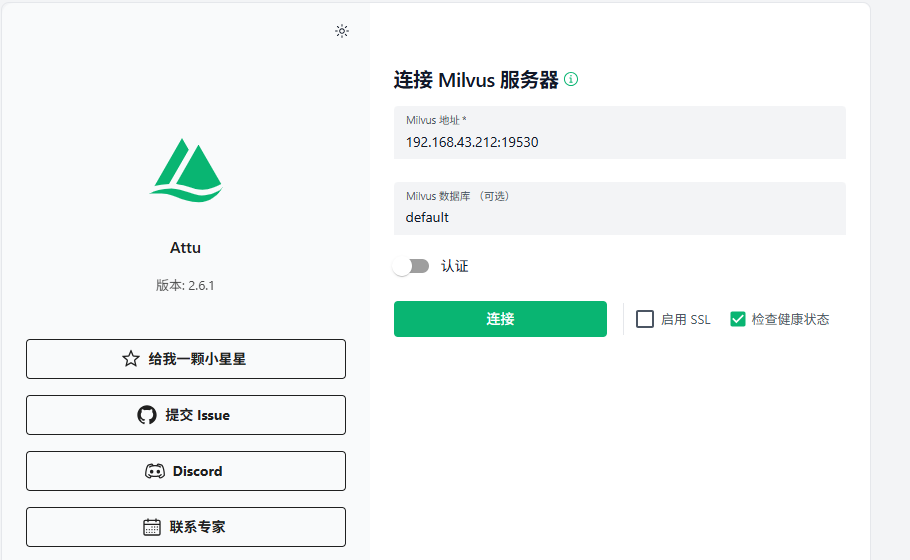The width and height of the screenshot is (910, 560).
Task: Click the 连接 Milvus 服务器 heading
Action: point(476,80)
